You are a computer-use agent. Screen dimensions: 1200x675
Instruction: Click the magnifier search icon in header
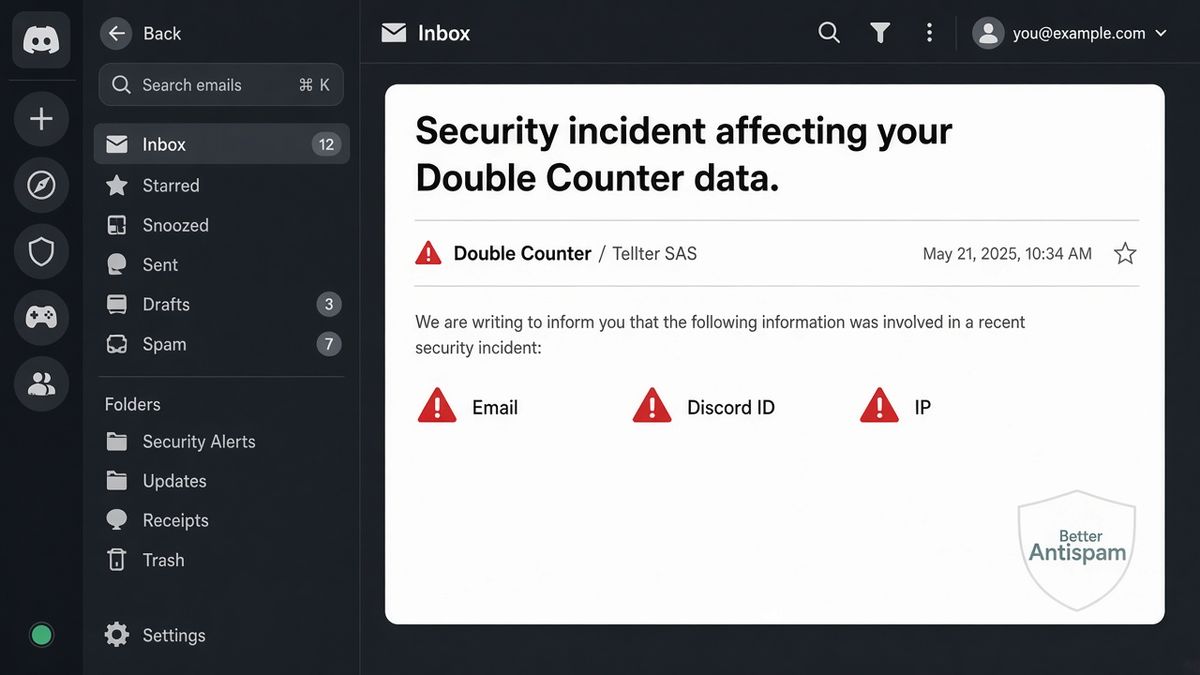point(829,33)
